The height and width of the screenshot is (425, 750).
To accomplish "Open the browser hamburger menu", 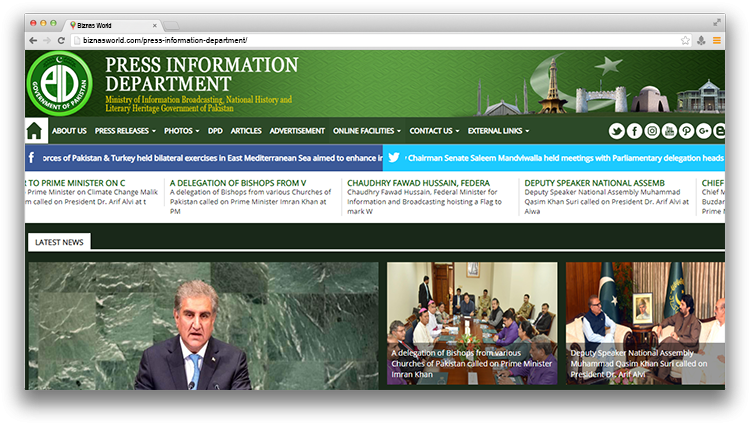I will point(717,40).
